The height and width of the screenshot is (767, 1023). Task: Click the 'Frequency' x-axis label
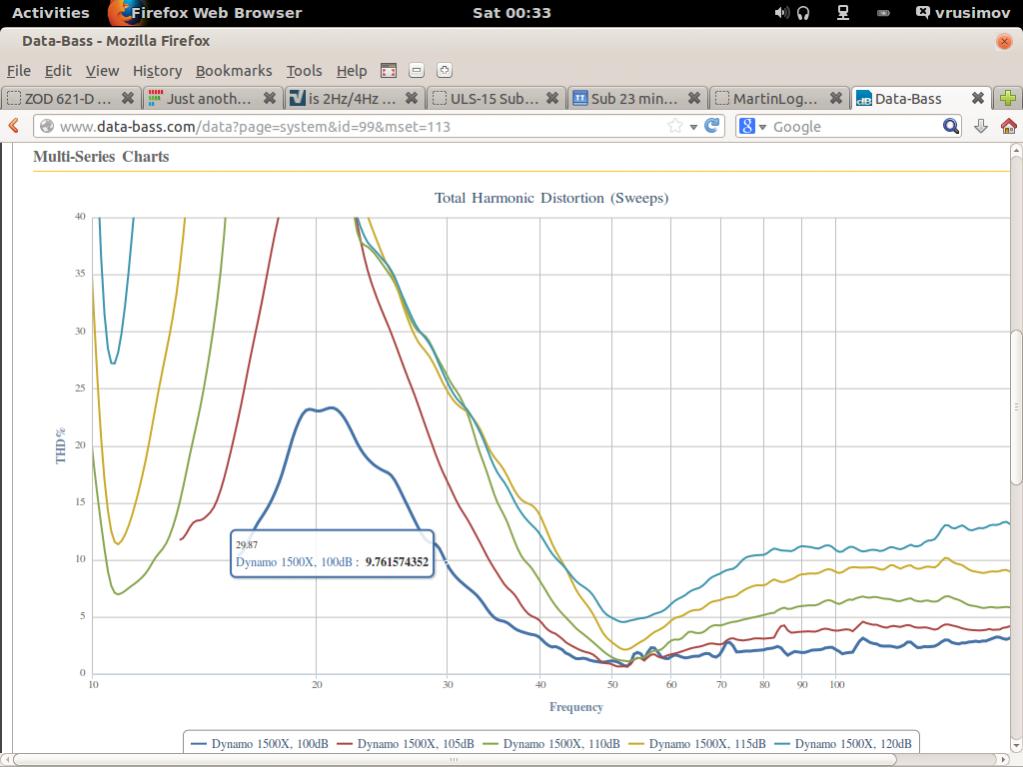pos(576,707)
